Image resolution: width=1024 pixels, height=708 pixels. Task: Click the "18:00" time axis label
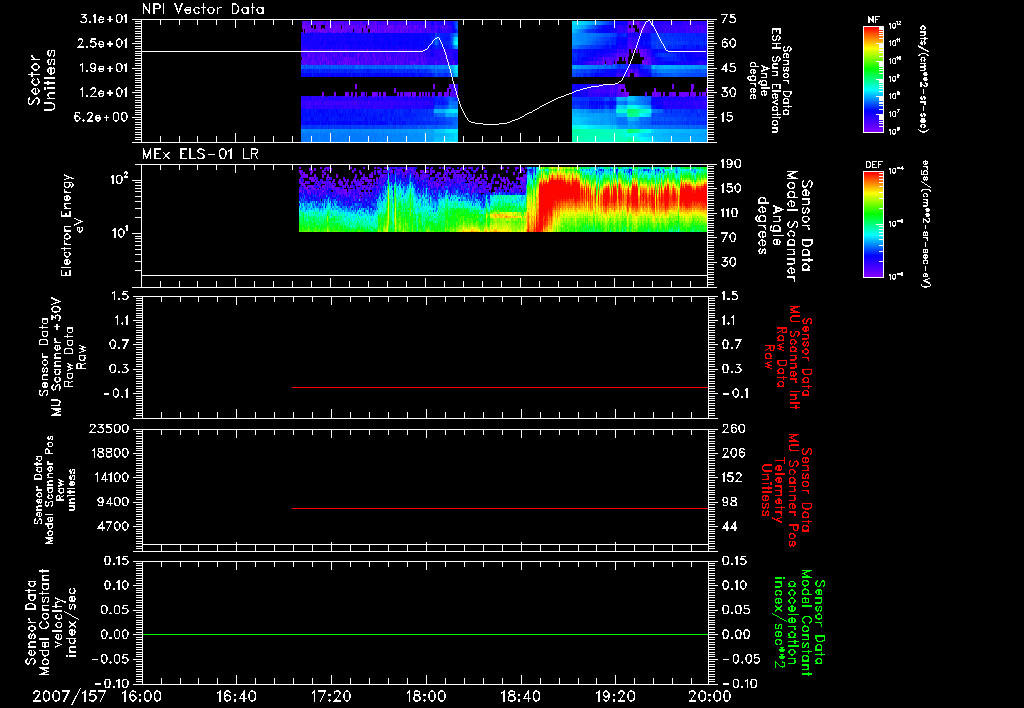coord(426,696)
